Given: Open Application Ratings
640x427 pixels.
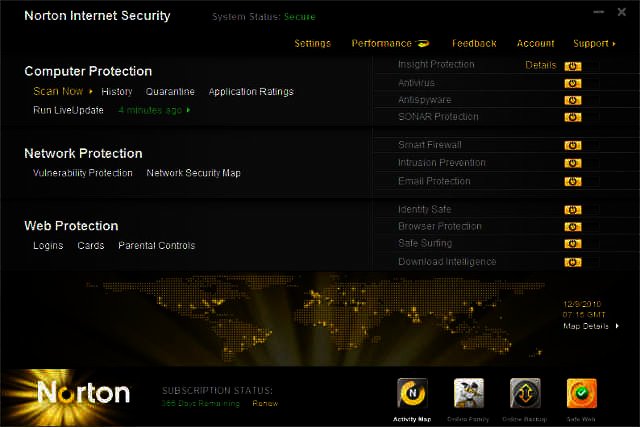Looking at the screenshot, I should 251,91.
